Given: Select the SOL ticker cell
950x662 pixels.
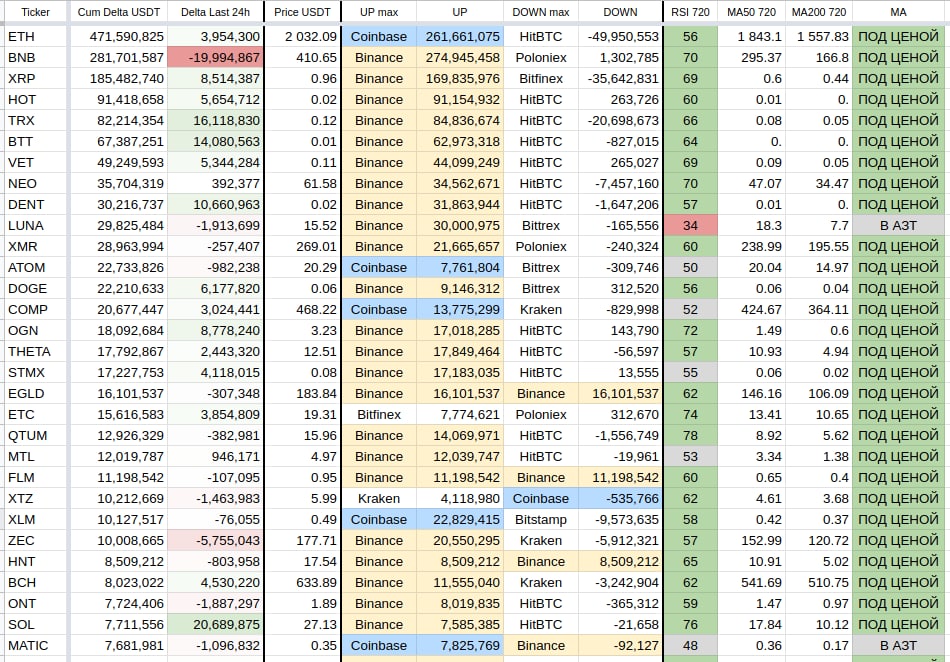Looking at the screenshot, I should 35,624.
